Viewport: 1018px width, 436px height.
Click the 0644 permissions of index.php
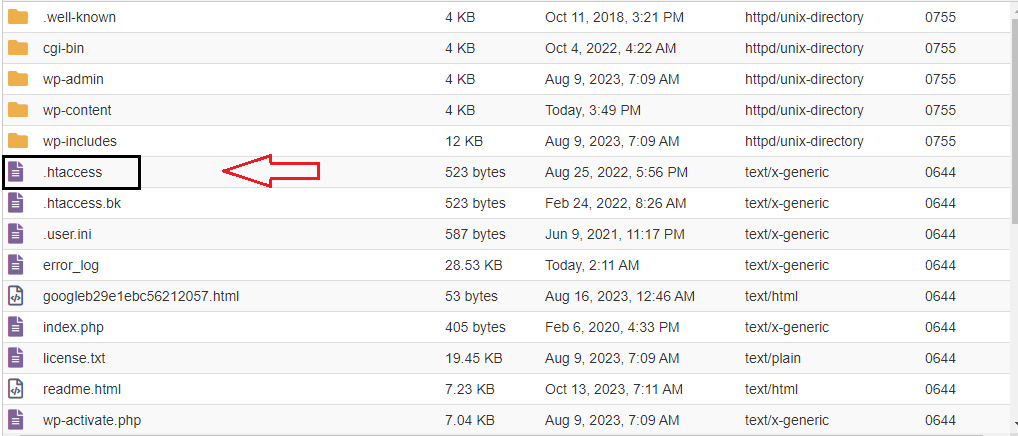(x=940, y=328)
